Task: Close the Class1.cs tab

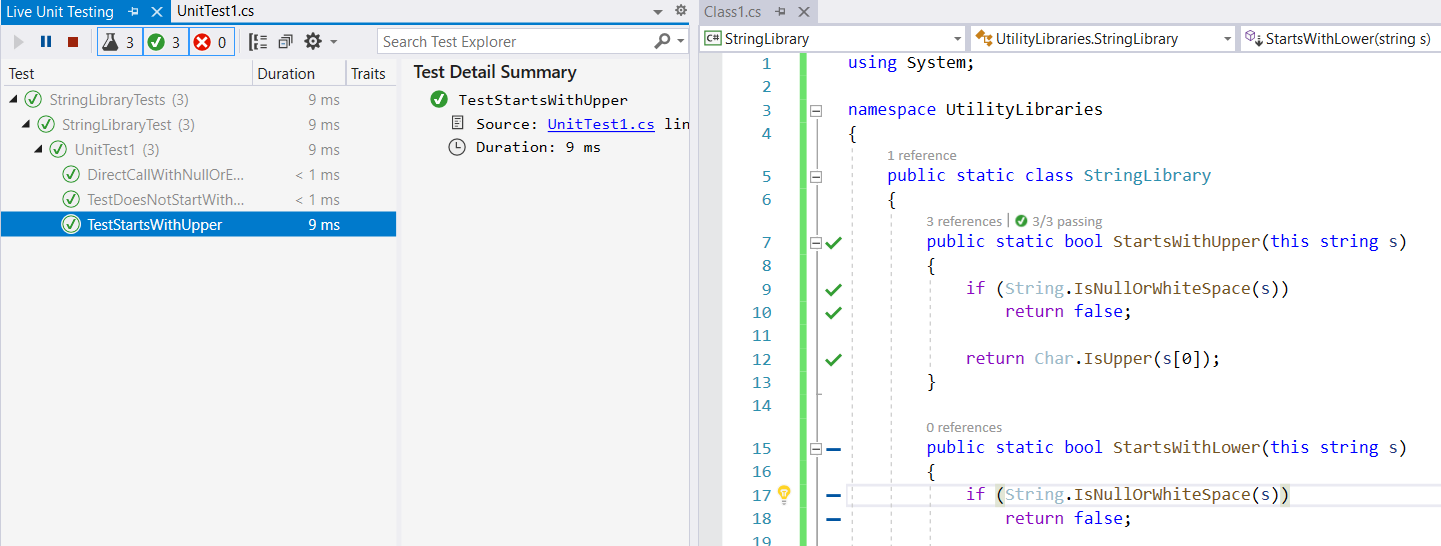Action: pos(803,12)
